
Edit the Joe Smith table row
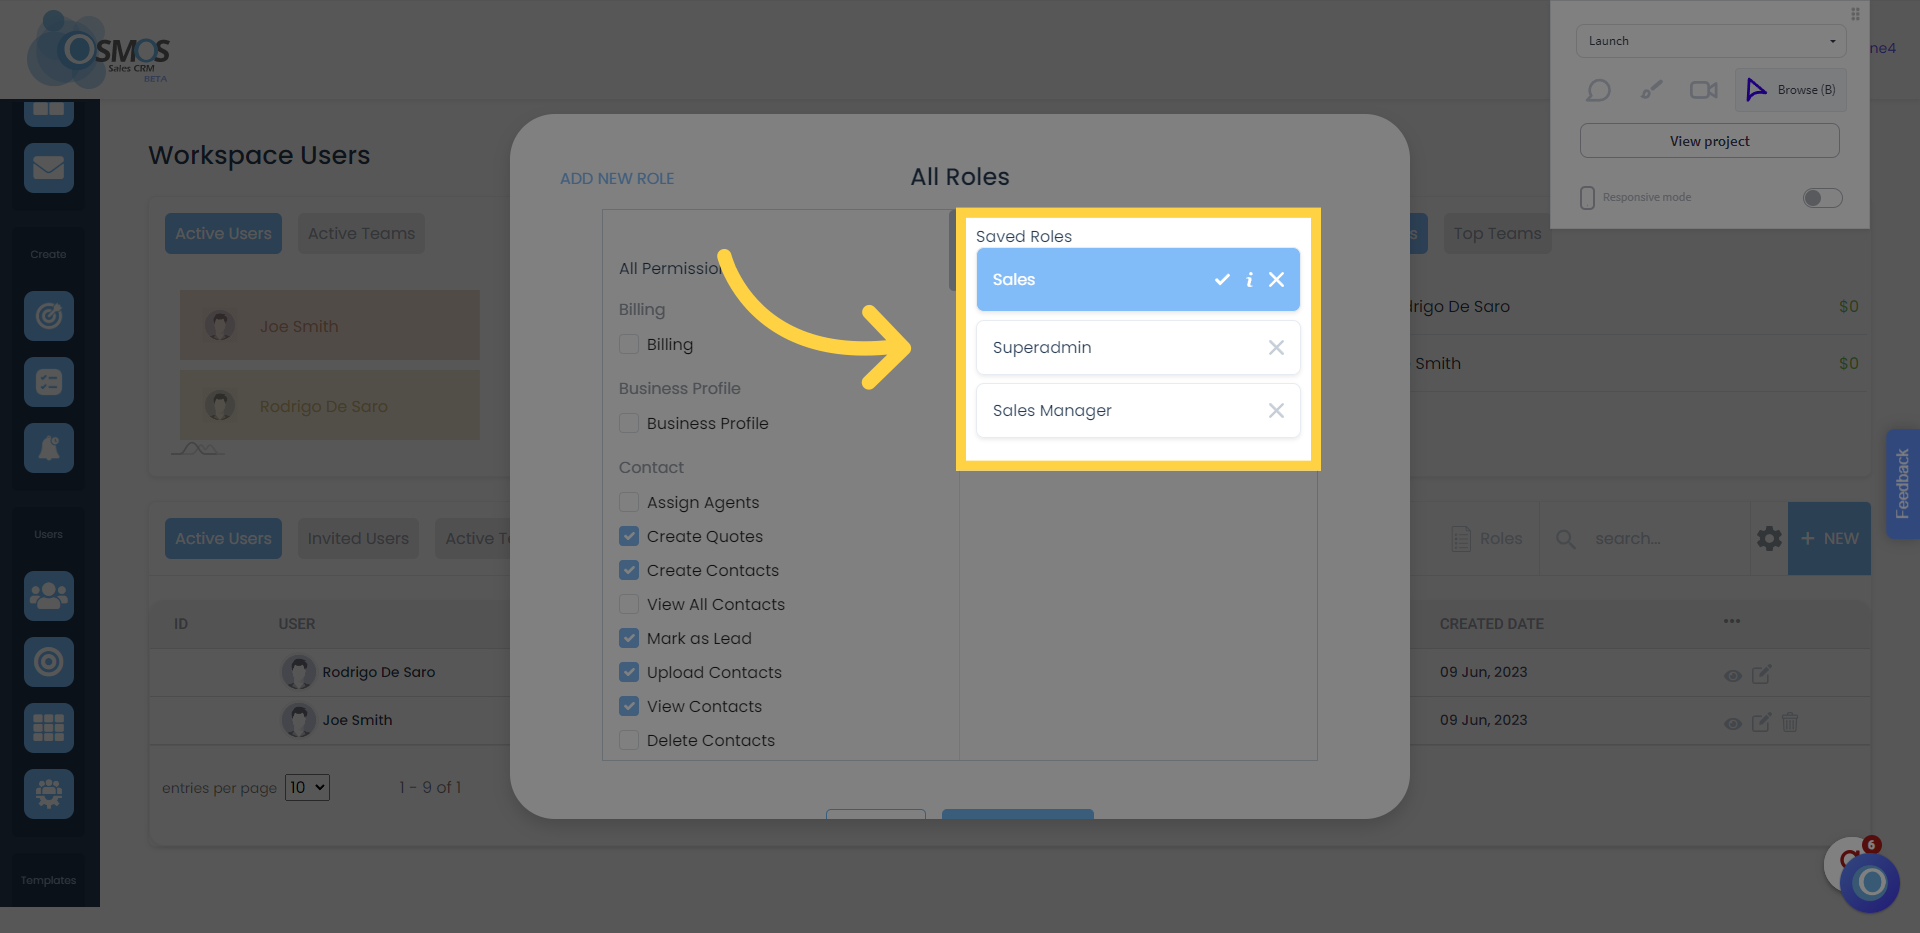coord(1762,722)
